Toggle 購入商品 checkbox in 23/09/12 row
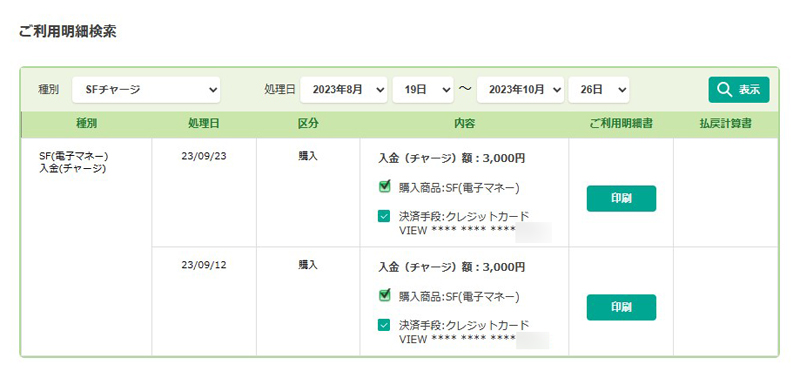The height and width of the screenshot is (378, 800). [385, 294]
